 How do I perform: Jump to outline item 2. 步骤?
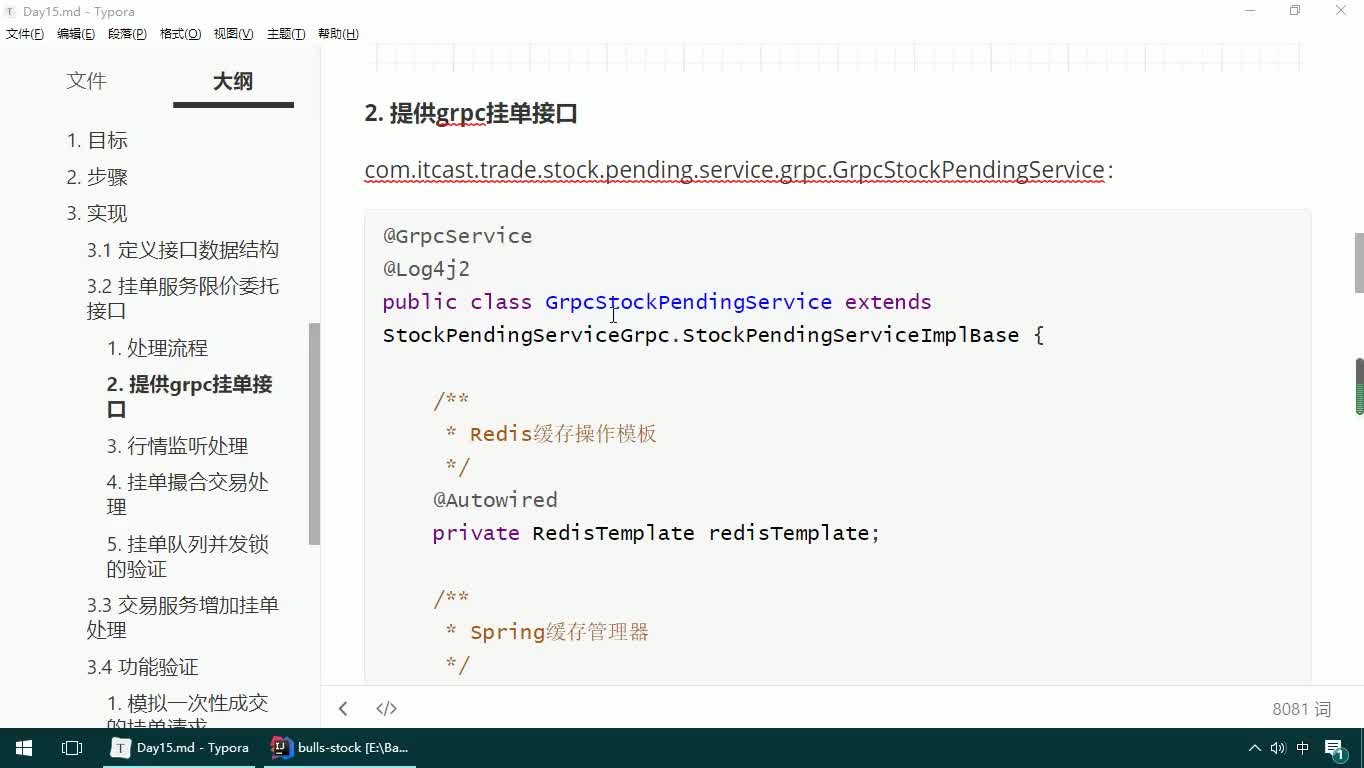(x=97, y=177)
